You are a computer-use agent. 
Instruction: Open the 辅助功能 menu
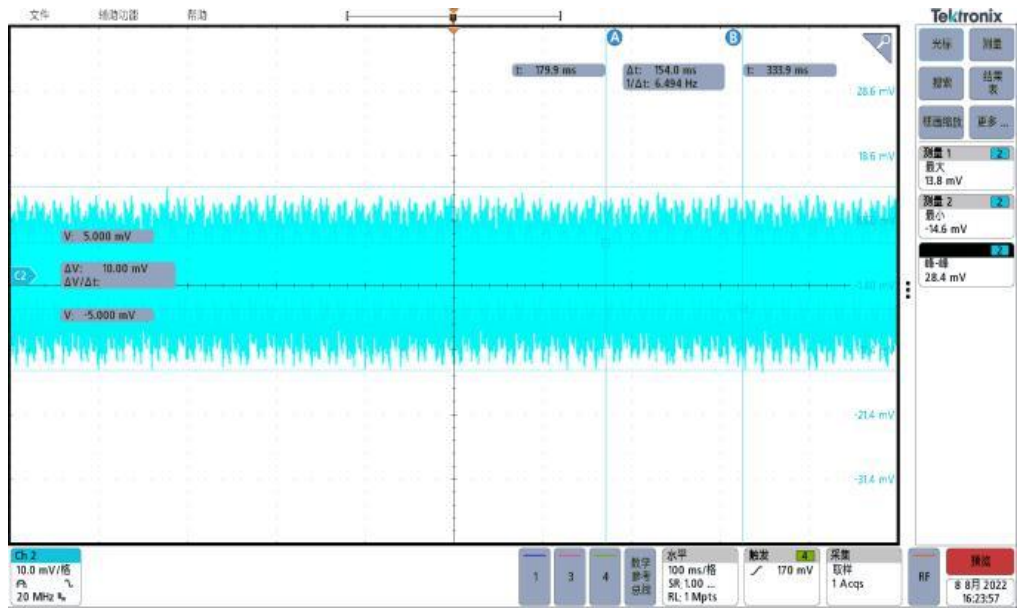coord(118,14)
